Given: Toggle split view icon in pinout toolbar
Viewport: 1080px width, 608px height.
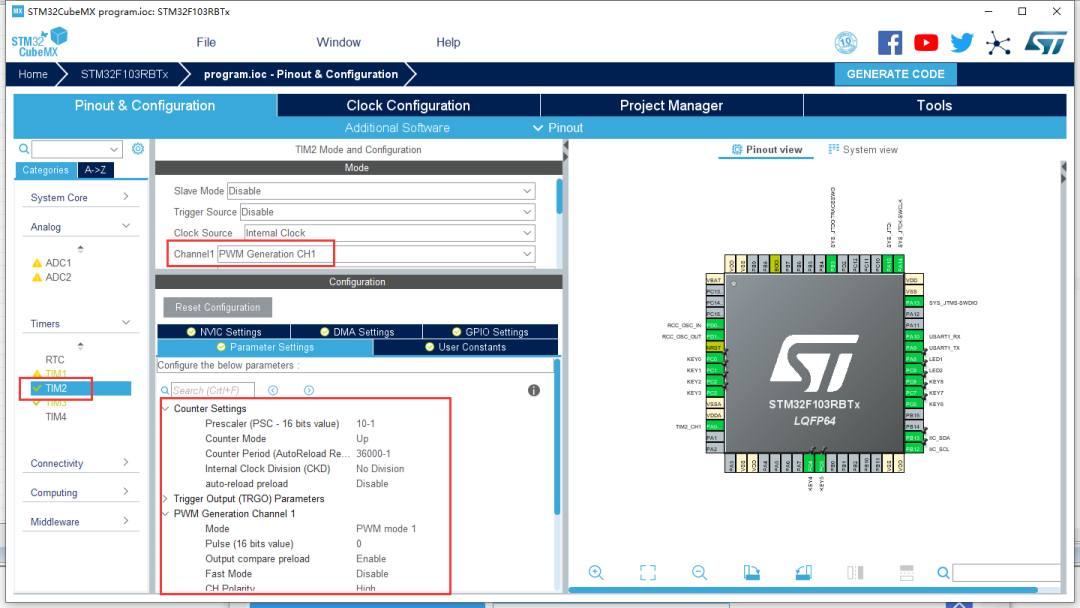Looking at the screenshot, I should tap(855, 572).
